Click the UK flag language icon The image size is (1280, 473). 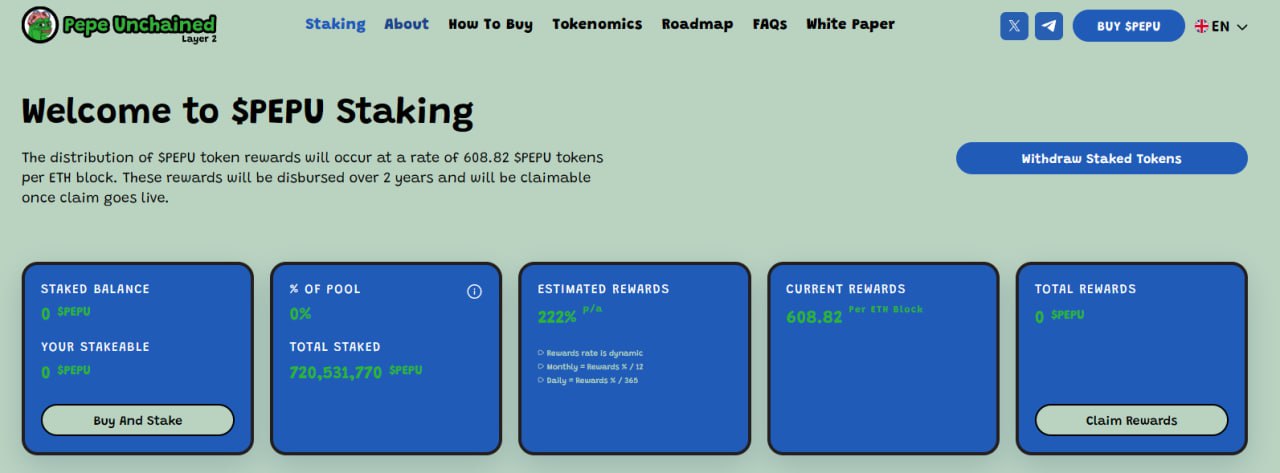pyautogui.click(x=1201, y=26)
